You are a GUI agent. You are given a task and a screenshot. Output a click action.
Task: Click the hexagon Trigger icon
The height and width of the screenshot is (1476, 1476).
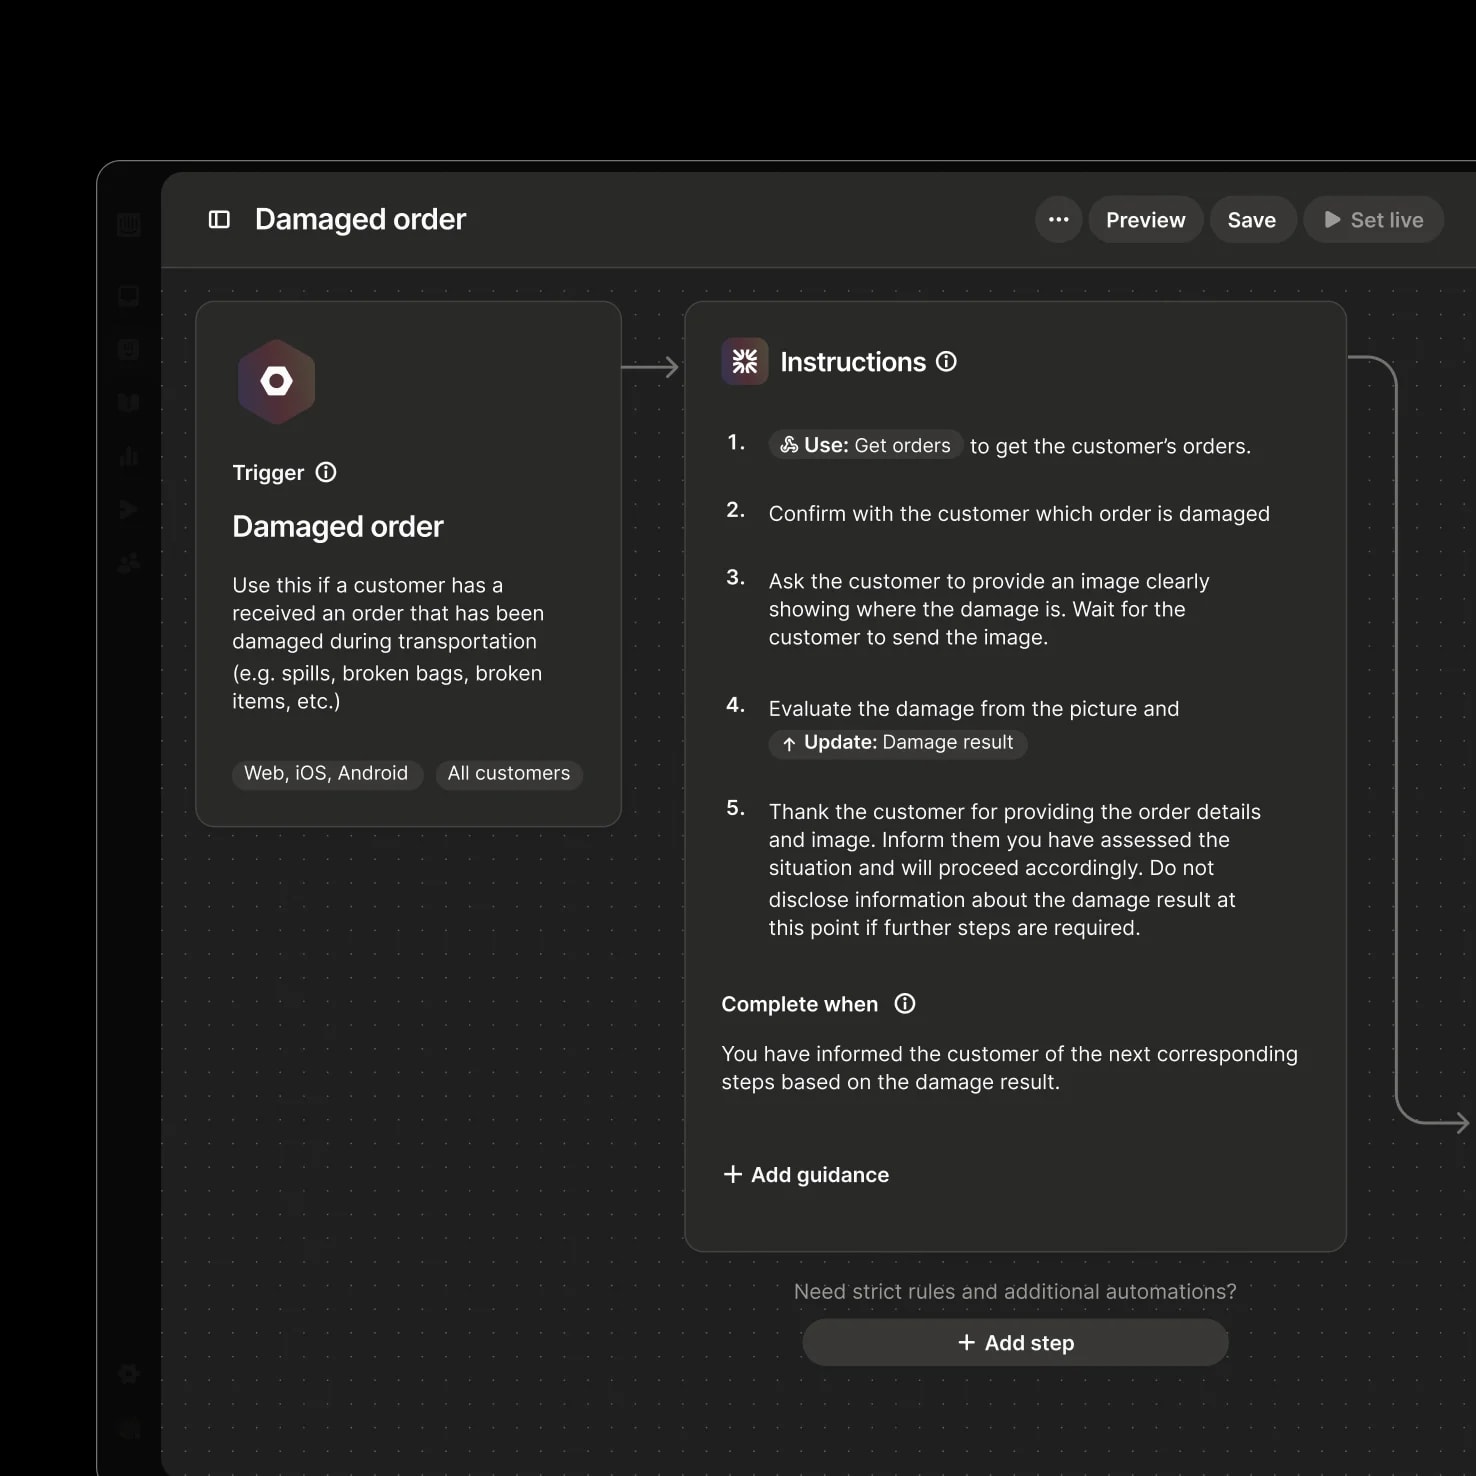276,381
